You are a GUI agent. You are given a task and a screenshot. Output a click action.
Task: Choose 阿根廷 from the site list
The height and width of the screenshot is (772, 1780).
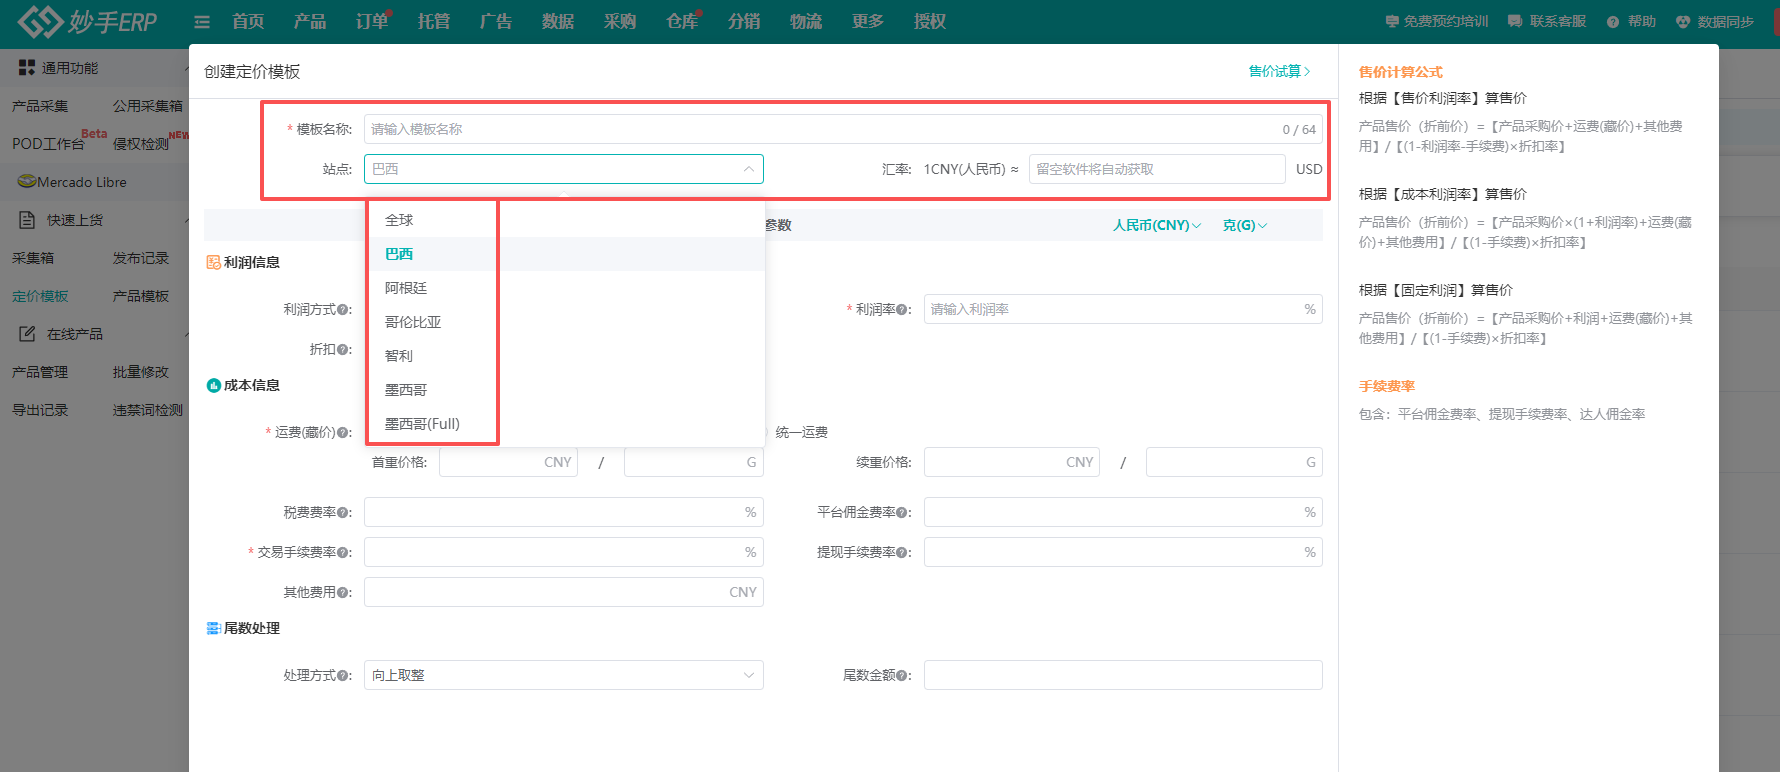point(406,288)
